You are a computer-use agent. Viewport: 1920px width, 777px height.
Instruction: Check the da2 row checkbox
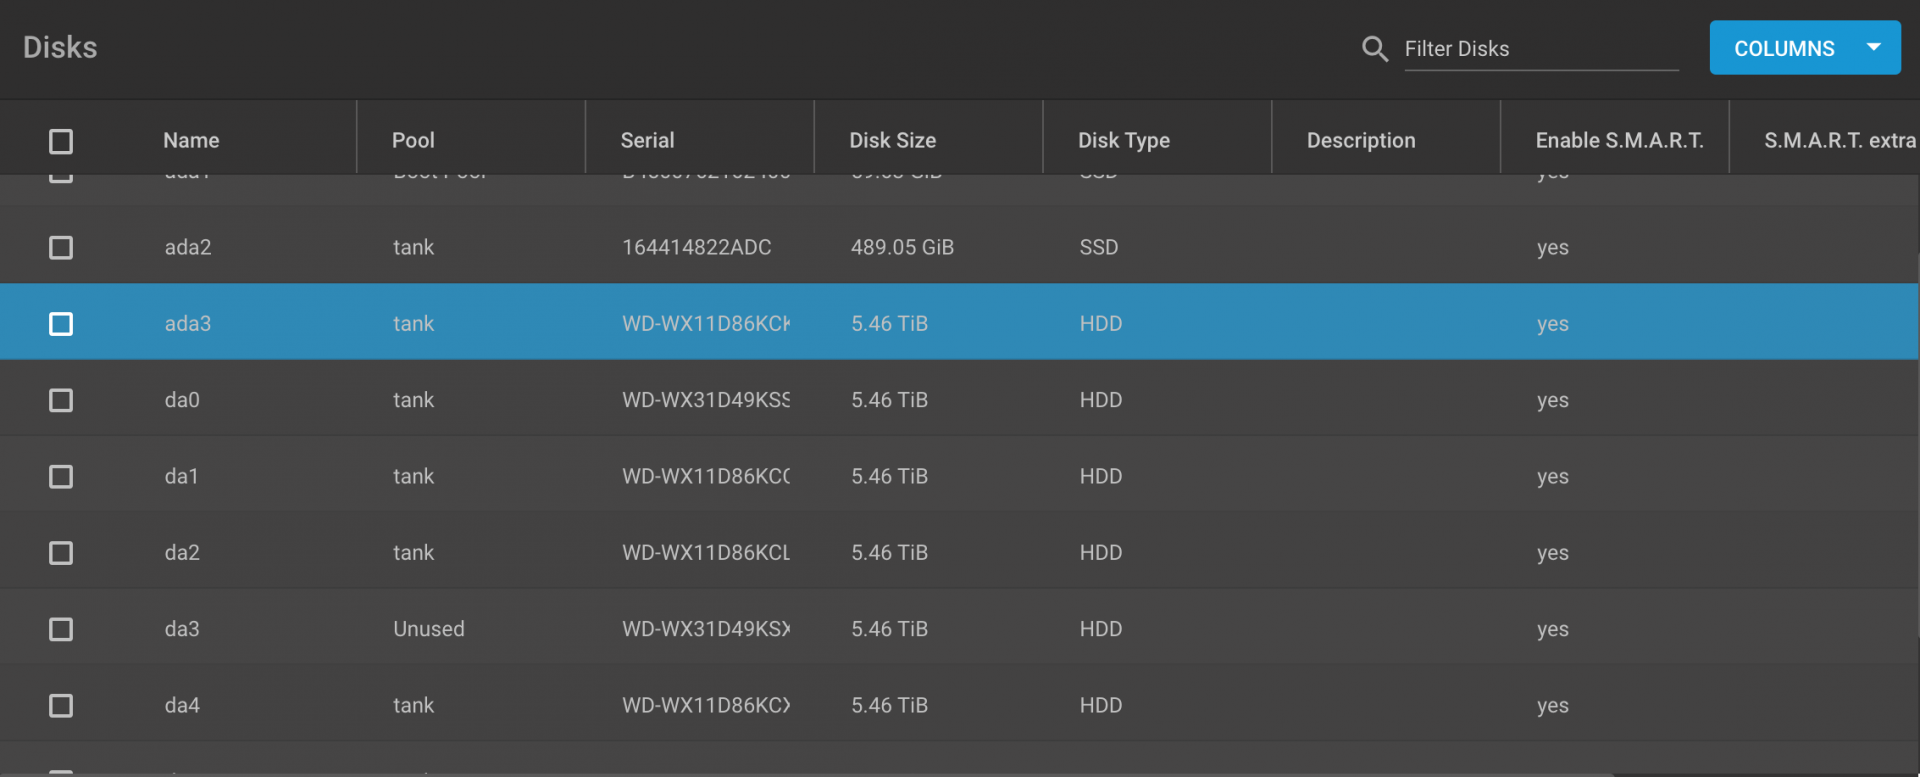pos(61,553)
